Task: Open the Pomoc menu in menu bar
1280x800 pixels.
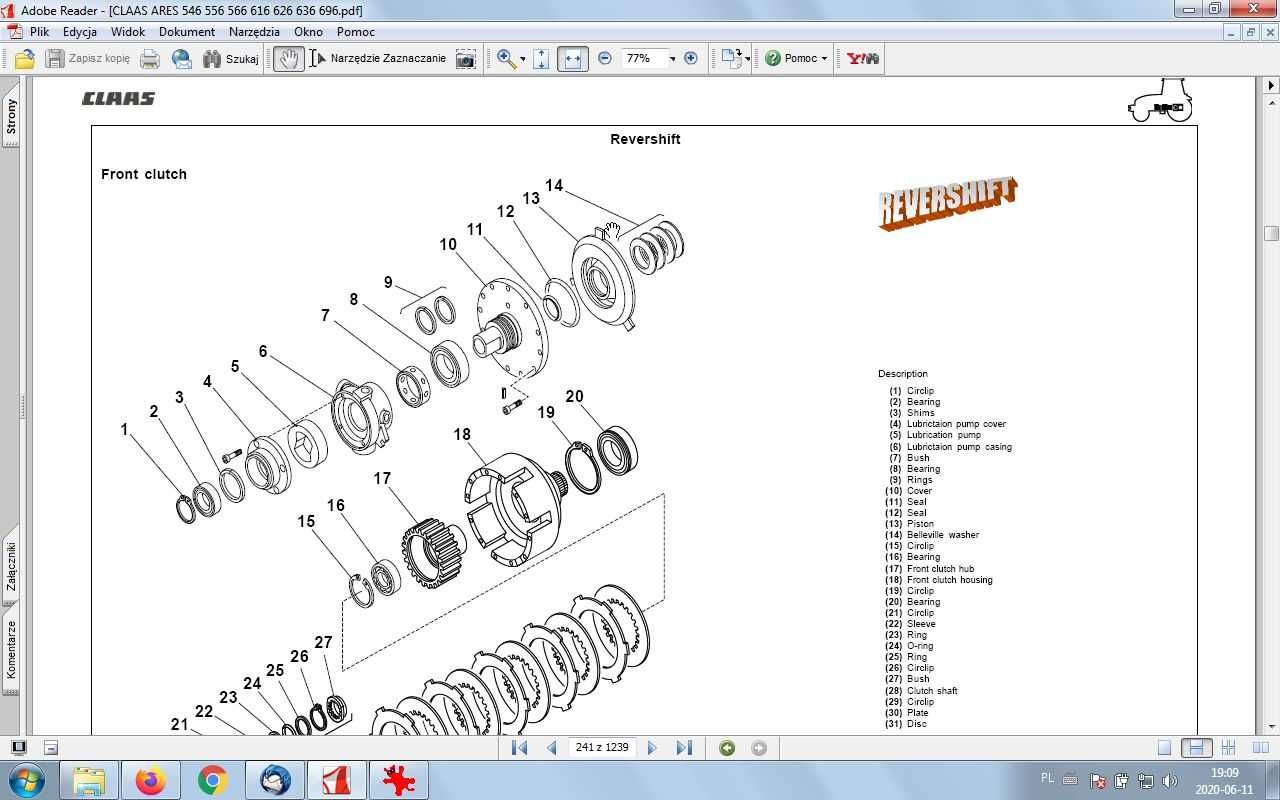Action: point(356,31)
